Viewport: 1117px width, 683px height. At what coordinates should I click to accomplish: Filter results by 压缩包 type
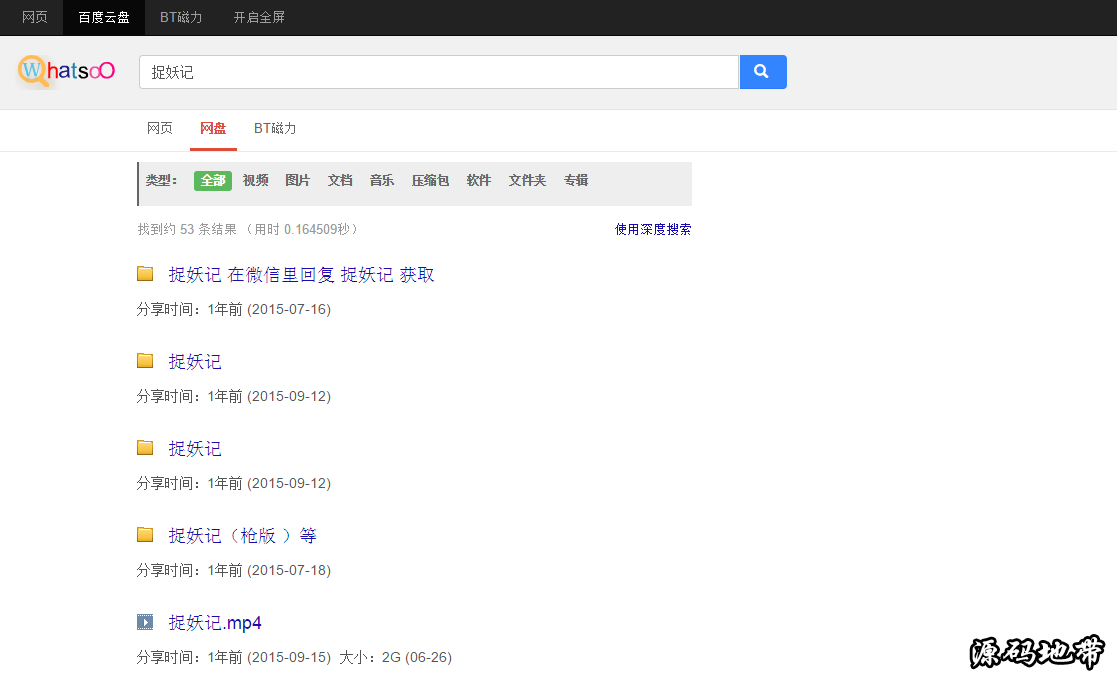pos(430,180)
